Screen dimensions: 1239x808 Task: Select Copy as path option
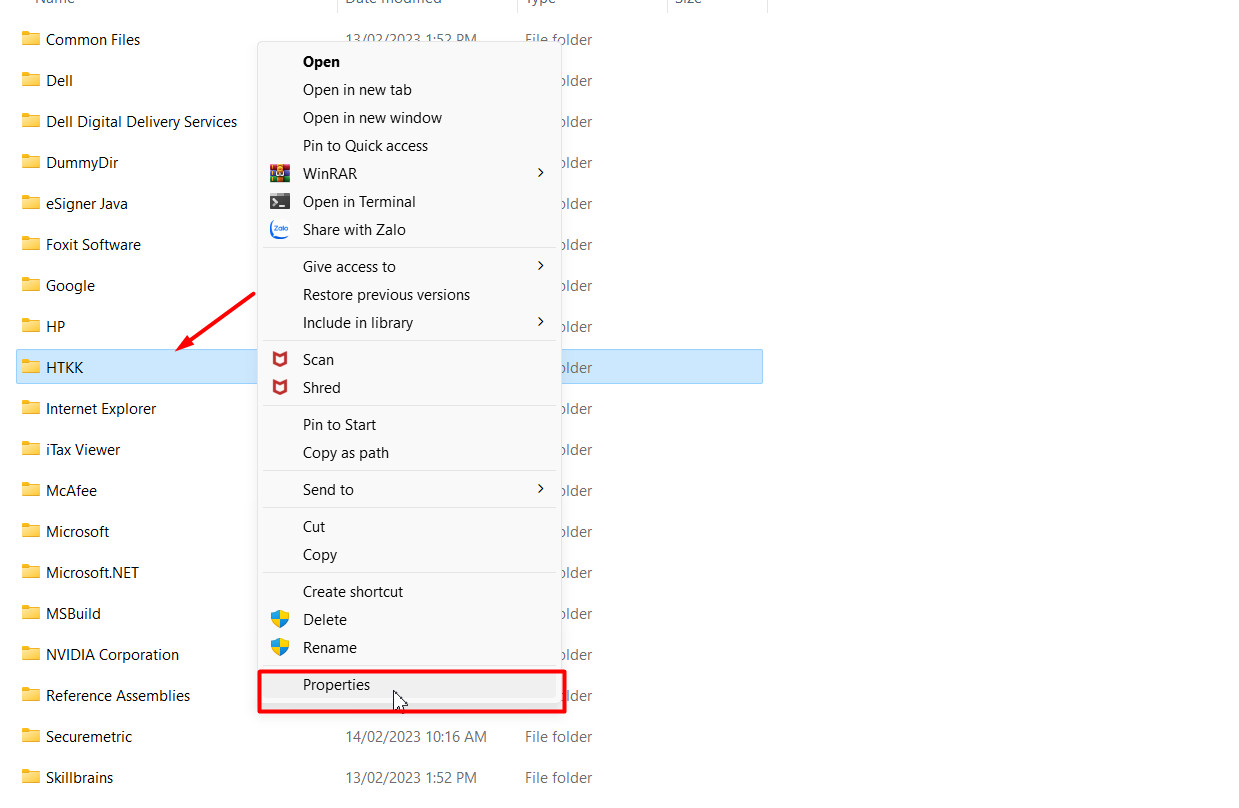(x=345, y=453)
